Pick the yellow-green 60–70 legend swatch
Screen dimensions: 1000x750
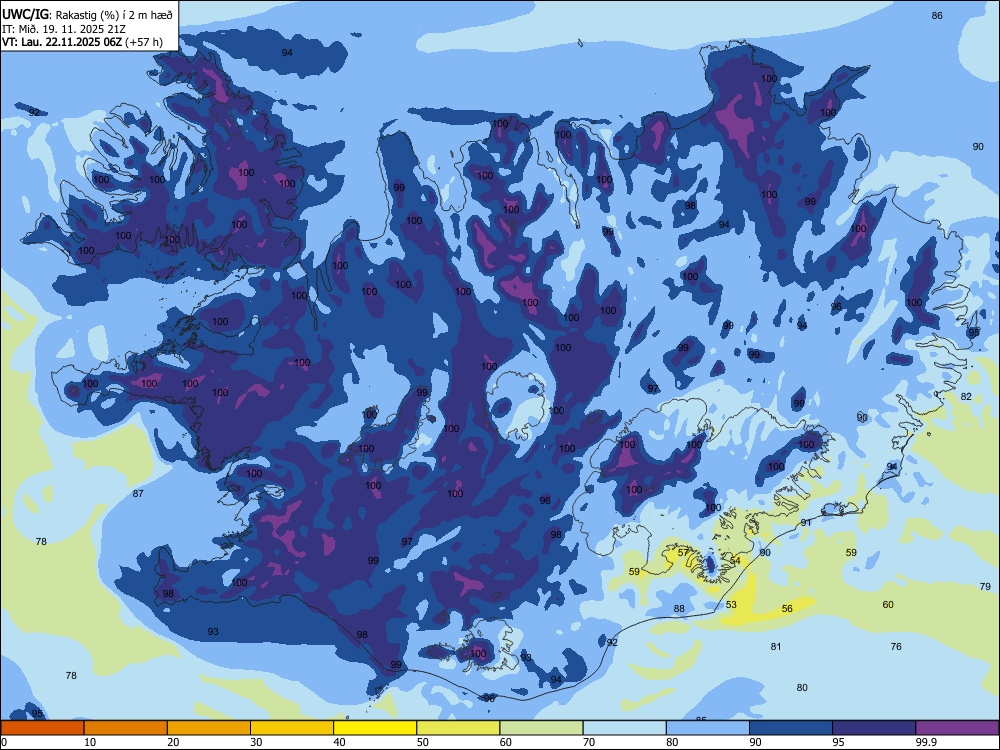click(541, 728)
